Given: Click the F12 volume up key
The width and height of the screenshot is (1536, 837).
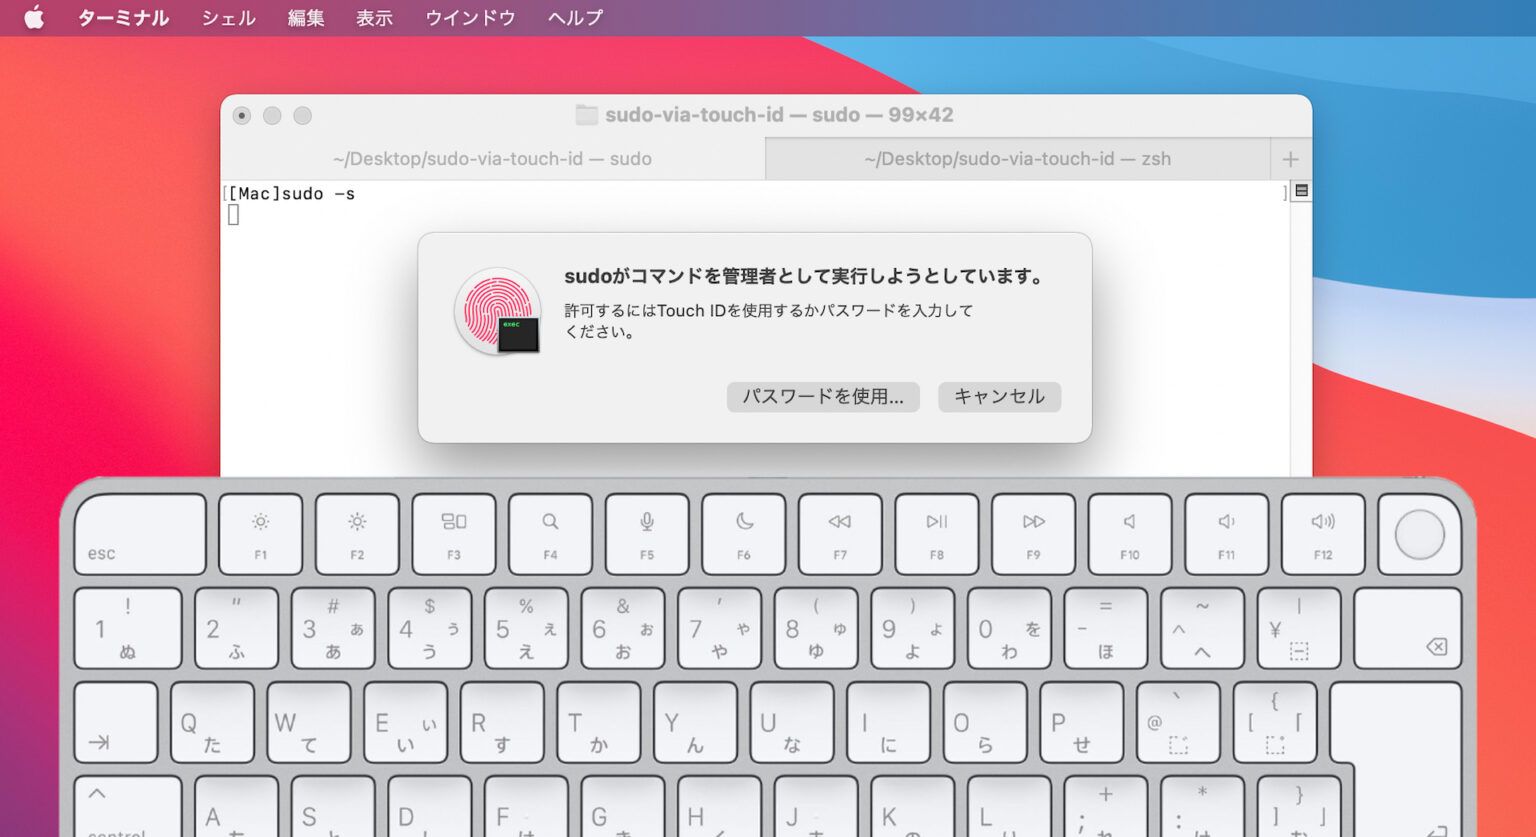Looking at the screenshot, I should pos(1323,534).
